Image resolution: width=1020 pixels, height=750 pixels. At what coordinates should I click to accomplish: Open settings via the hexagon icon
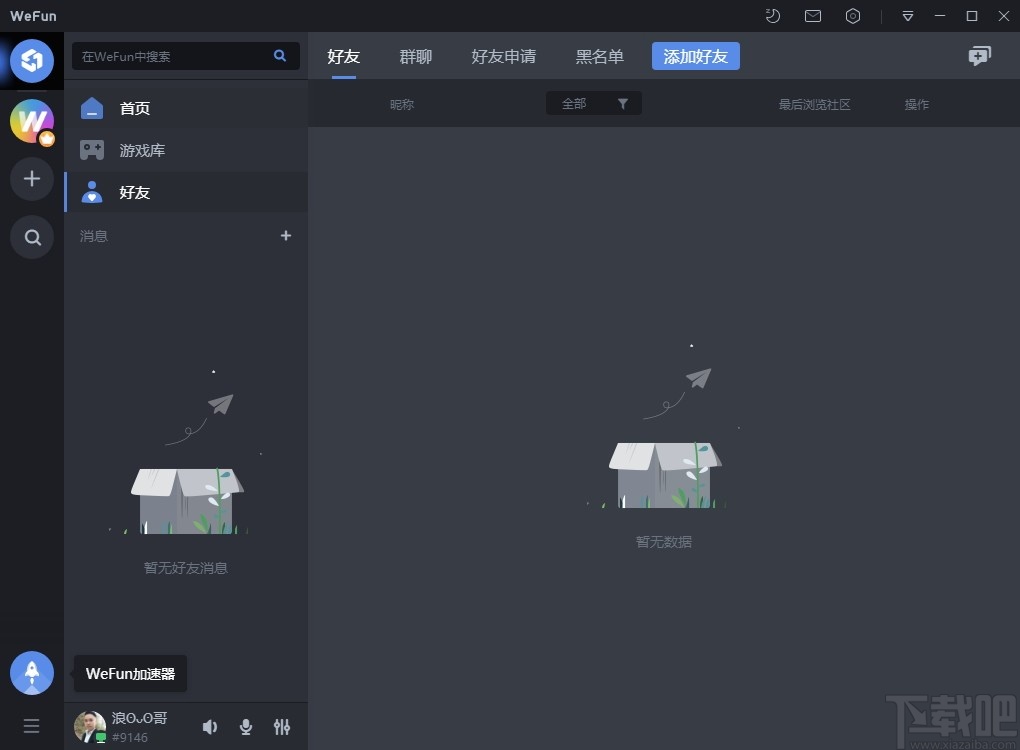click(852, 16)
